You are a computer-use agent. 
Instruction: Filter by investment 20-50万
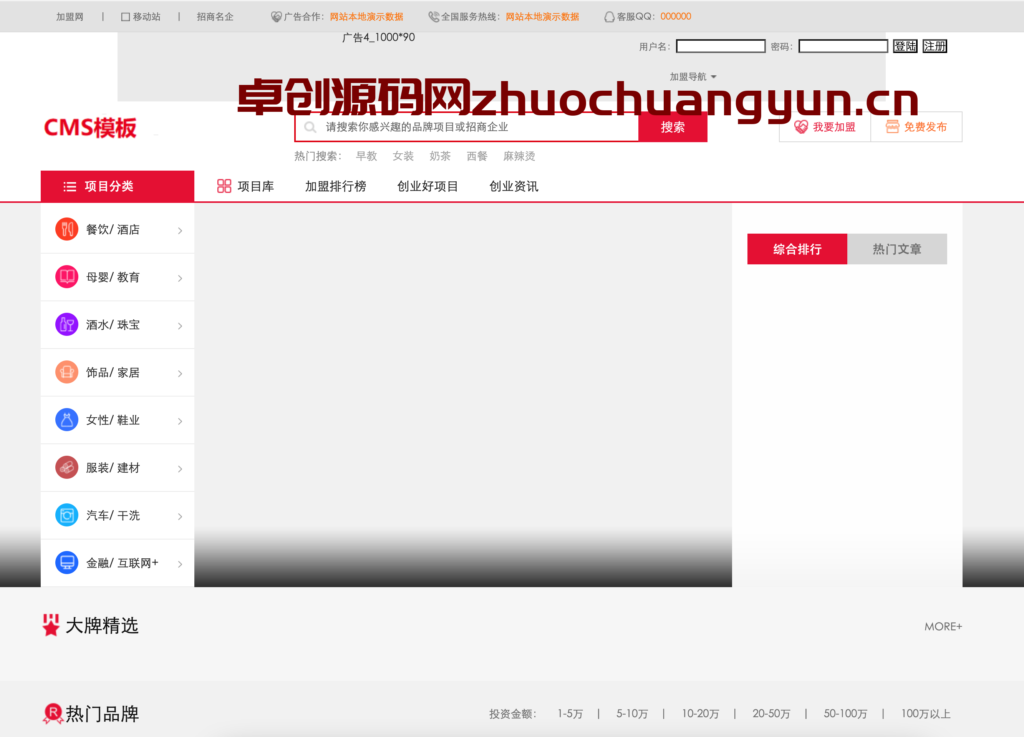point(771,713)
